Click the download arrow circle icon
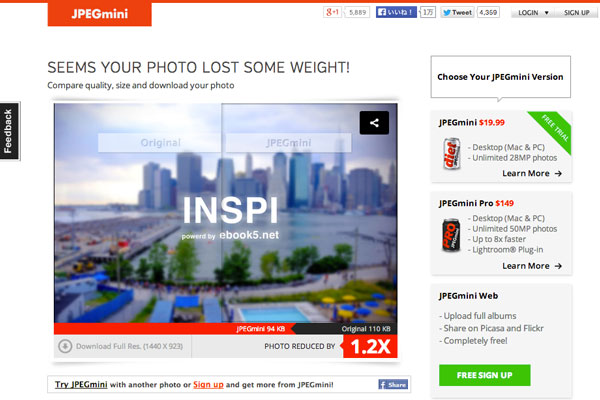The width and height of the screenshot is (600, 400). [x=65, y=346]
